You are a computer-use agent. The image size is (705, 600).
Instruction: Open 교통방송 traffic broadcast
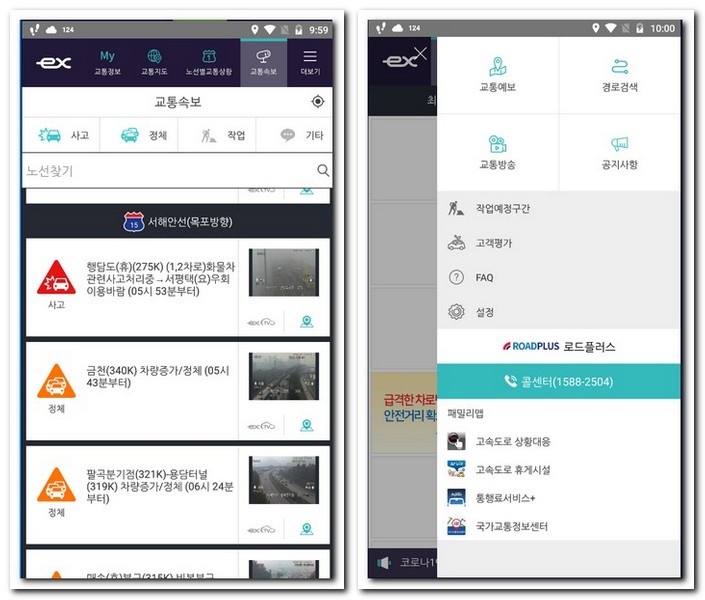tap(498, 152)
